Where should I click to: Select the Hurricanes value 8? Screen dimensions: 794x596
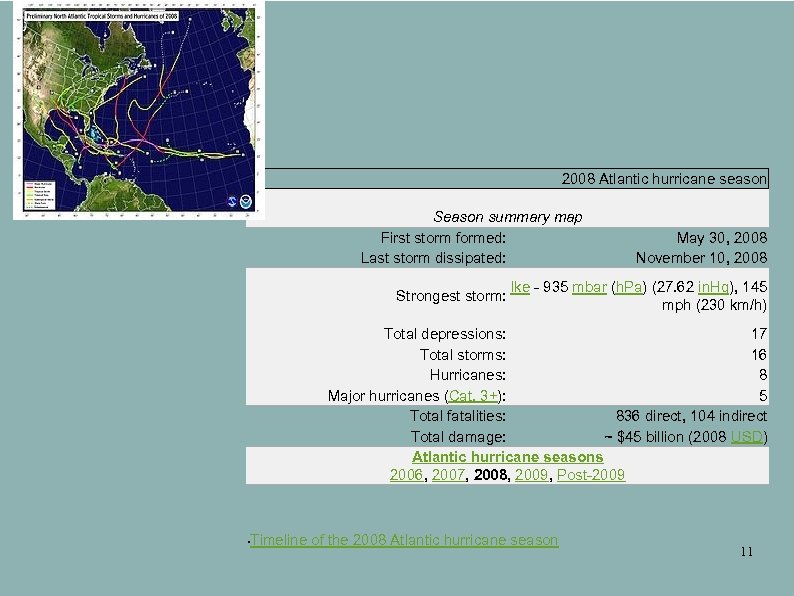(x=763, y=375)
